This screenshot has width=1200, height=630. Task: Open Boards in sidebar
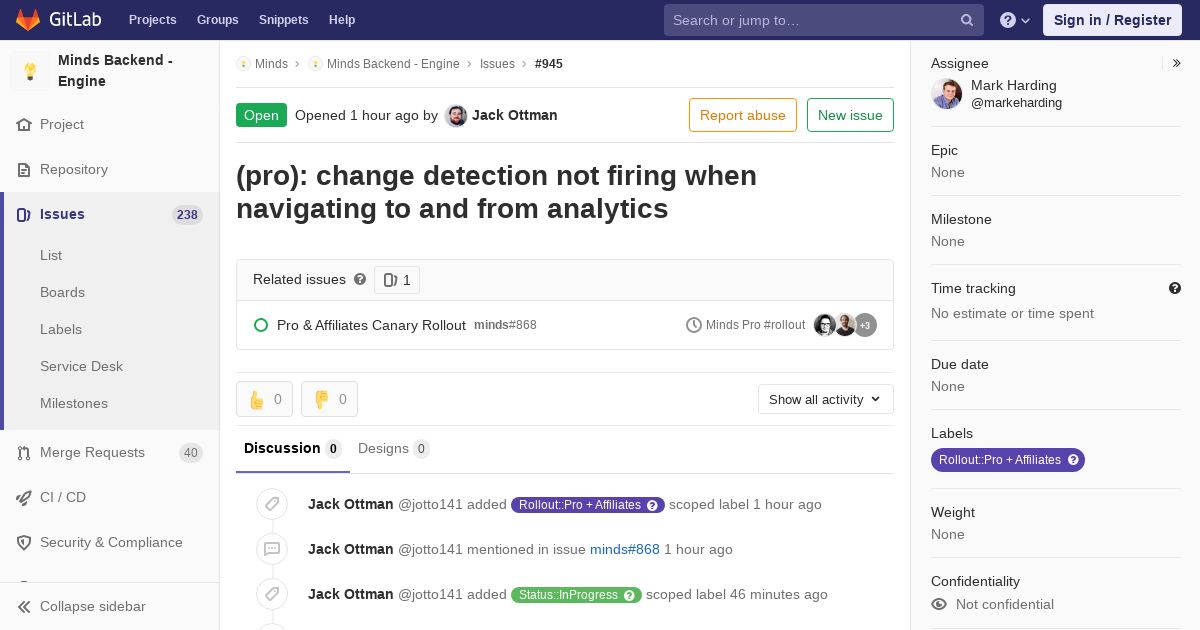(x=62, y=292)
